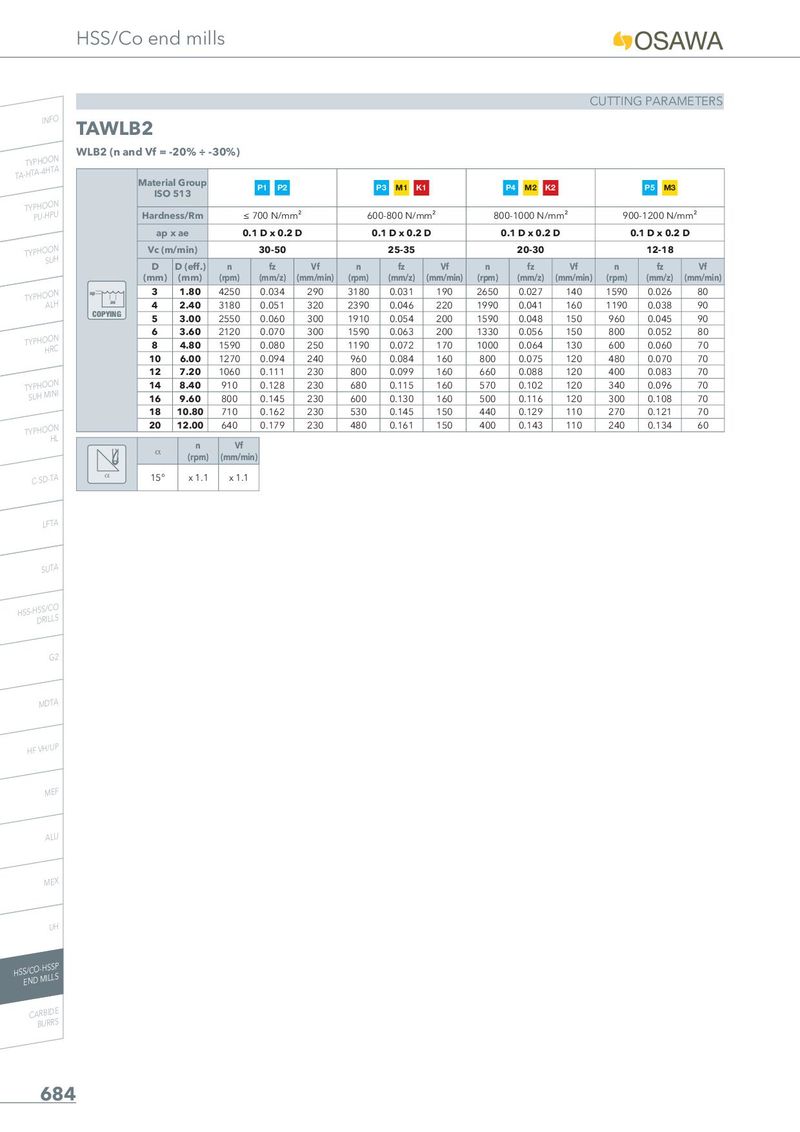Click the D (eff.) value 1.80
This screenshot has height=1132, width=800.
(190, 292)
